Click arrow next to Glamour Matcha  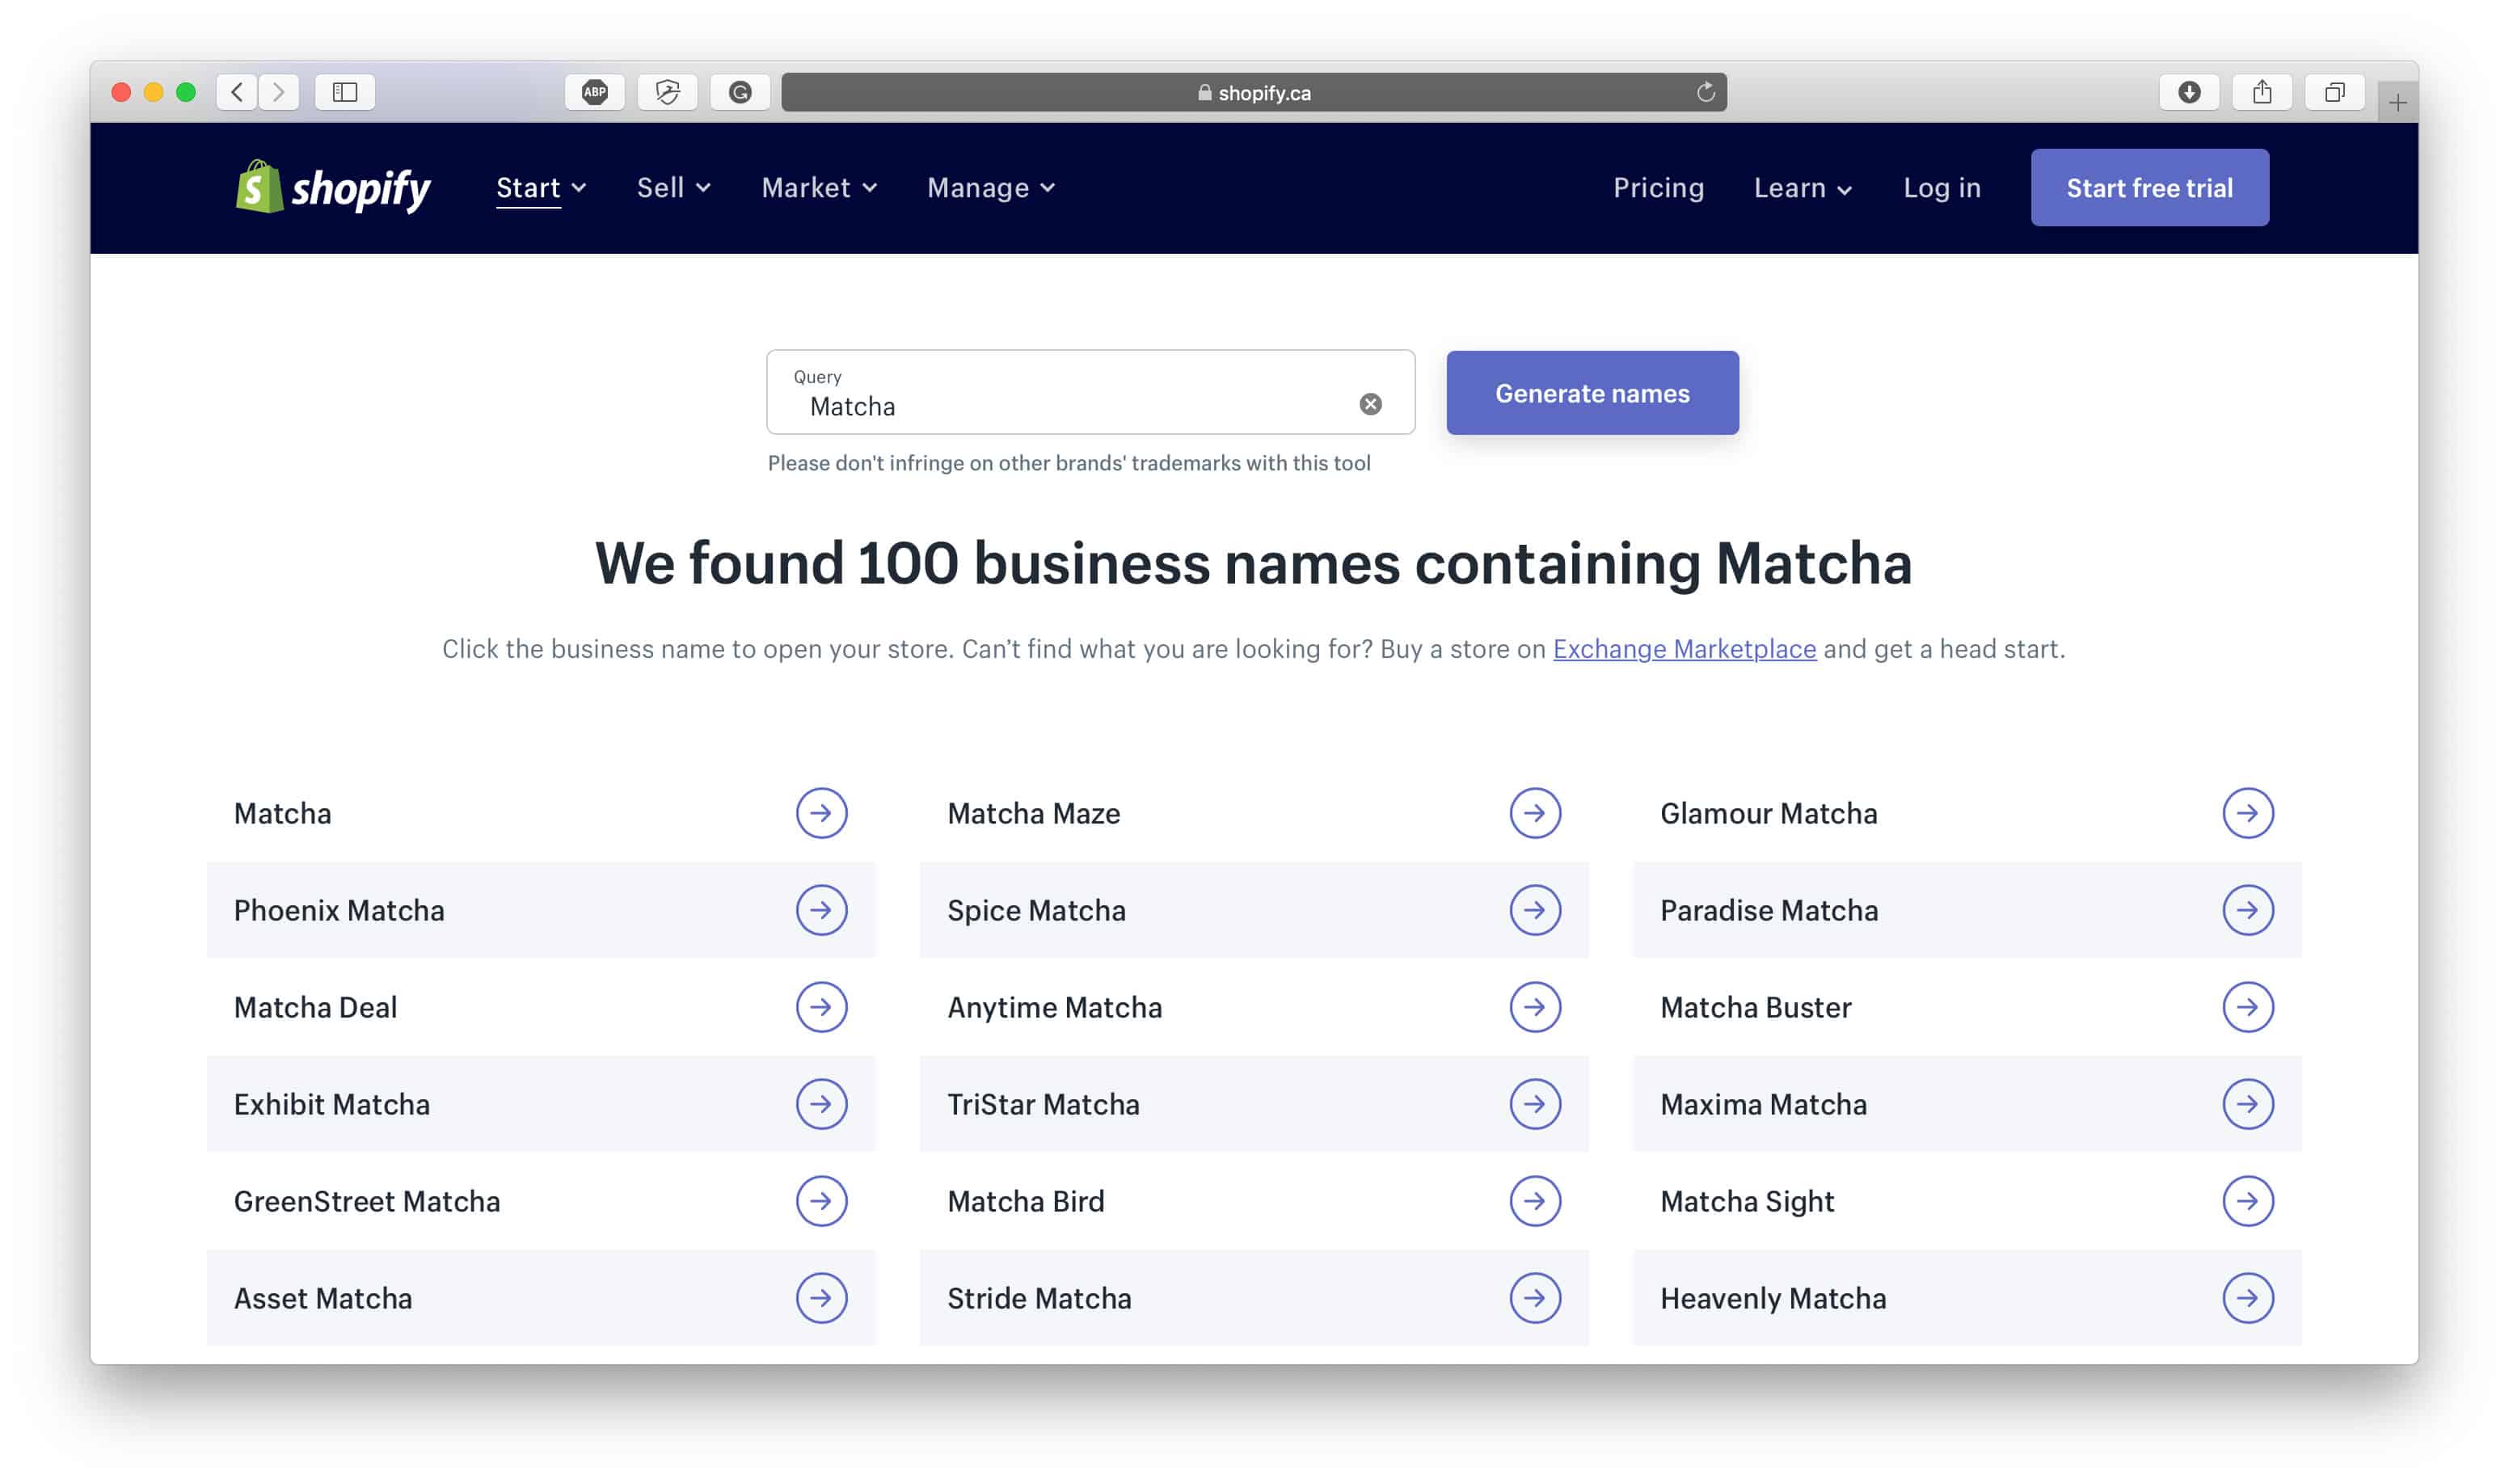click(2248, 813)
